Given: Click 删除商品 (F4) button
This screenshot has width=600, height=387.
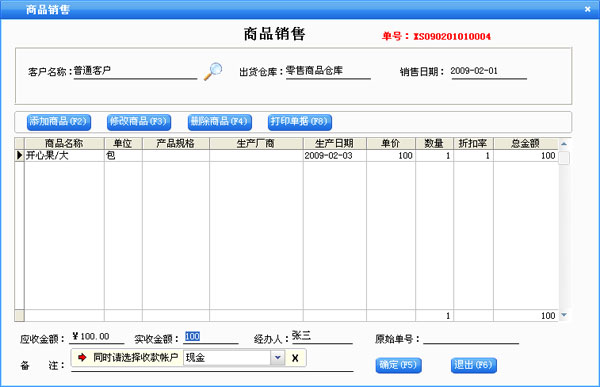Looking at the screenshot, I should [220, 122].
